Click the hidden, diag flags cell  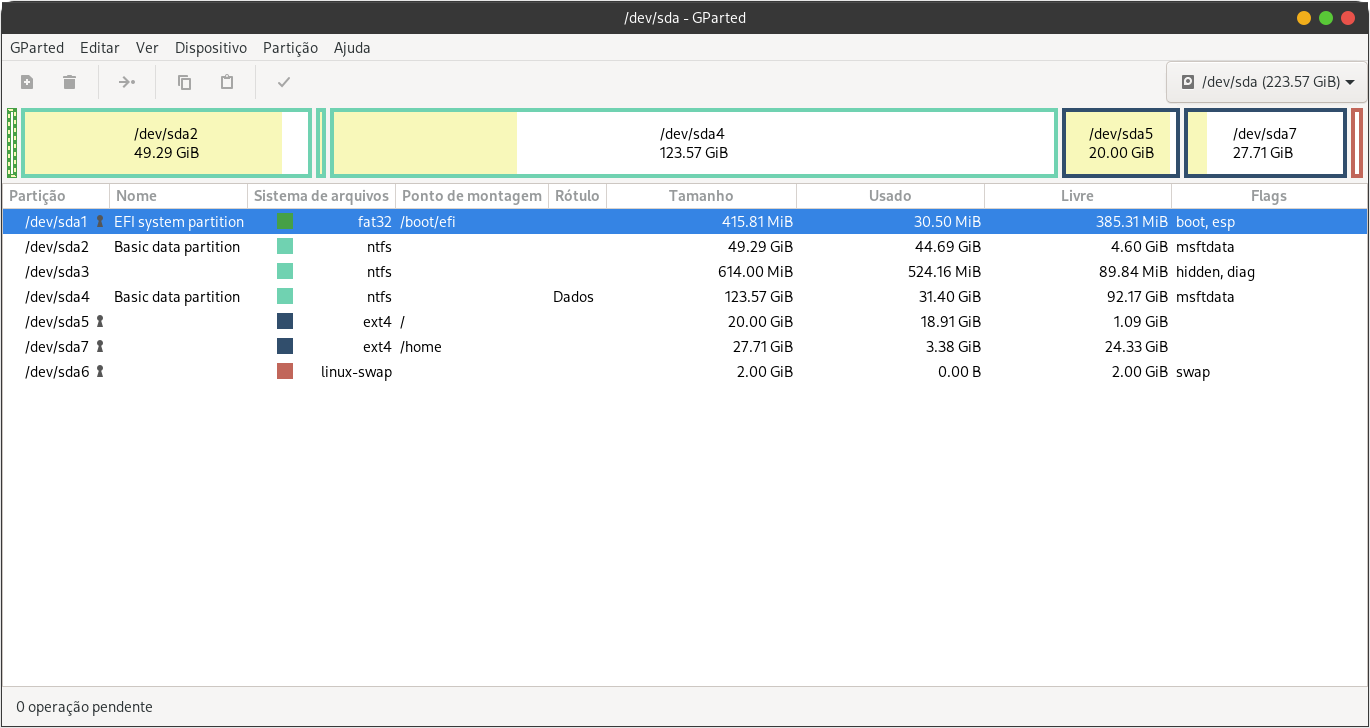click(1215, 272)
